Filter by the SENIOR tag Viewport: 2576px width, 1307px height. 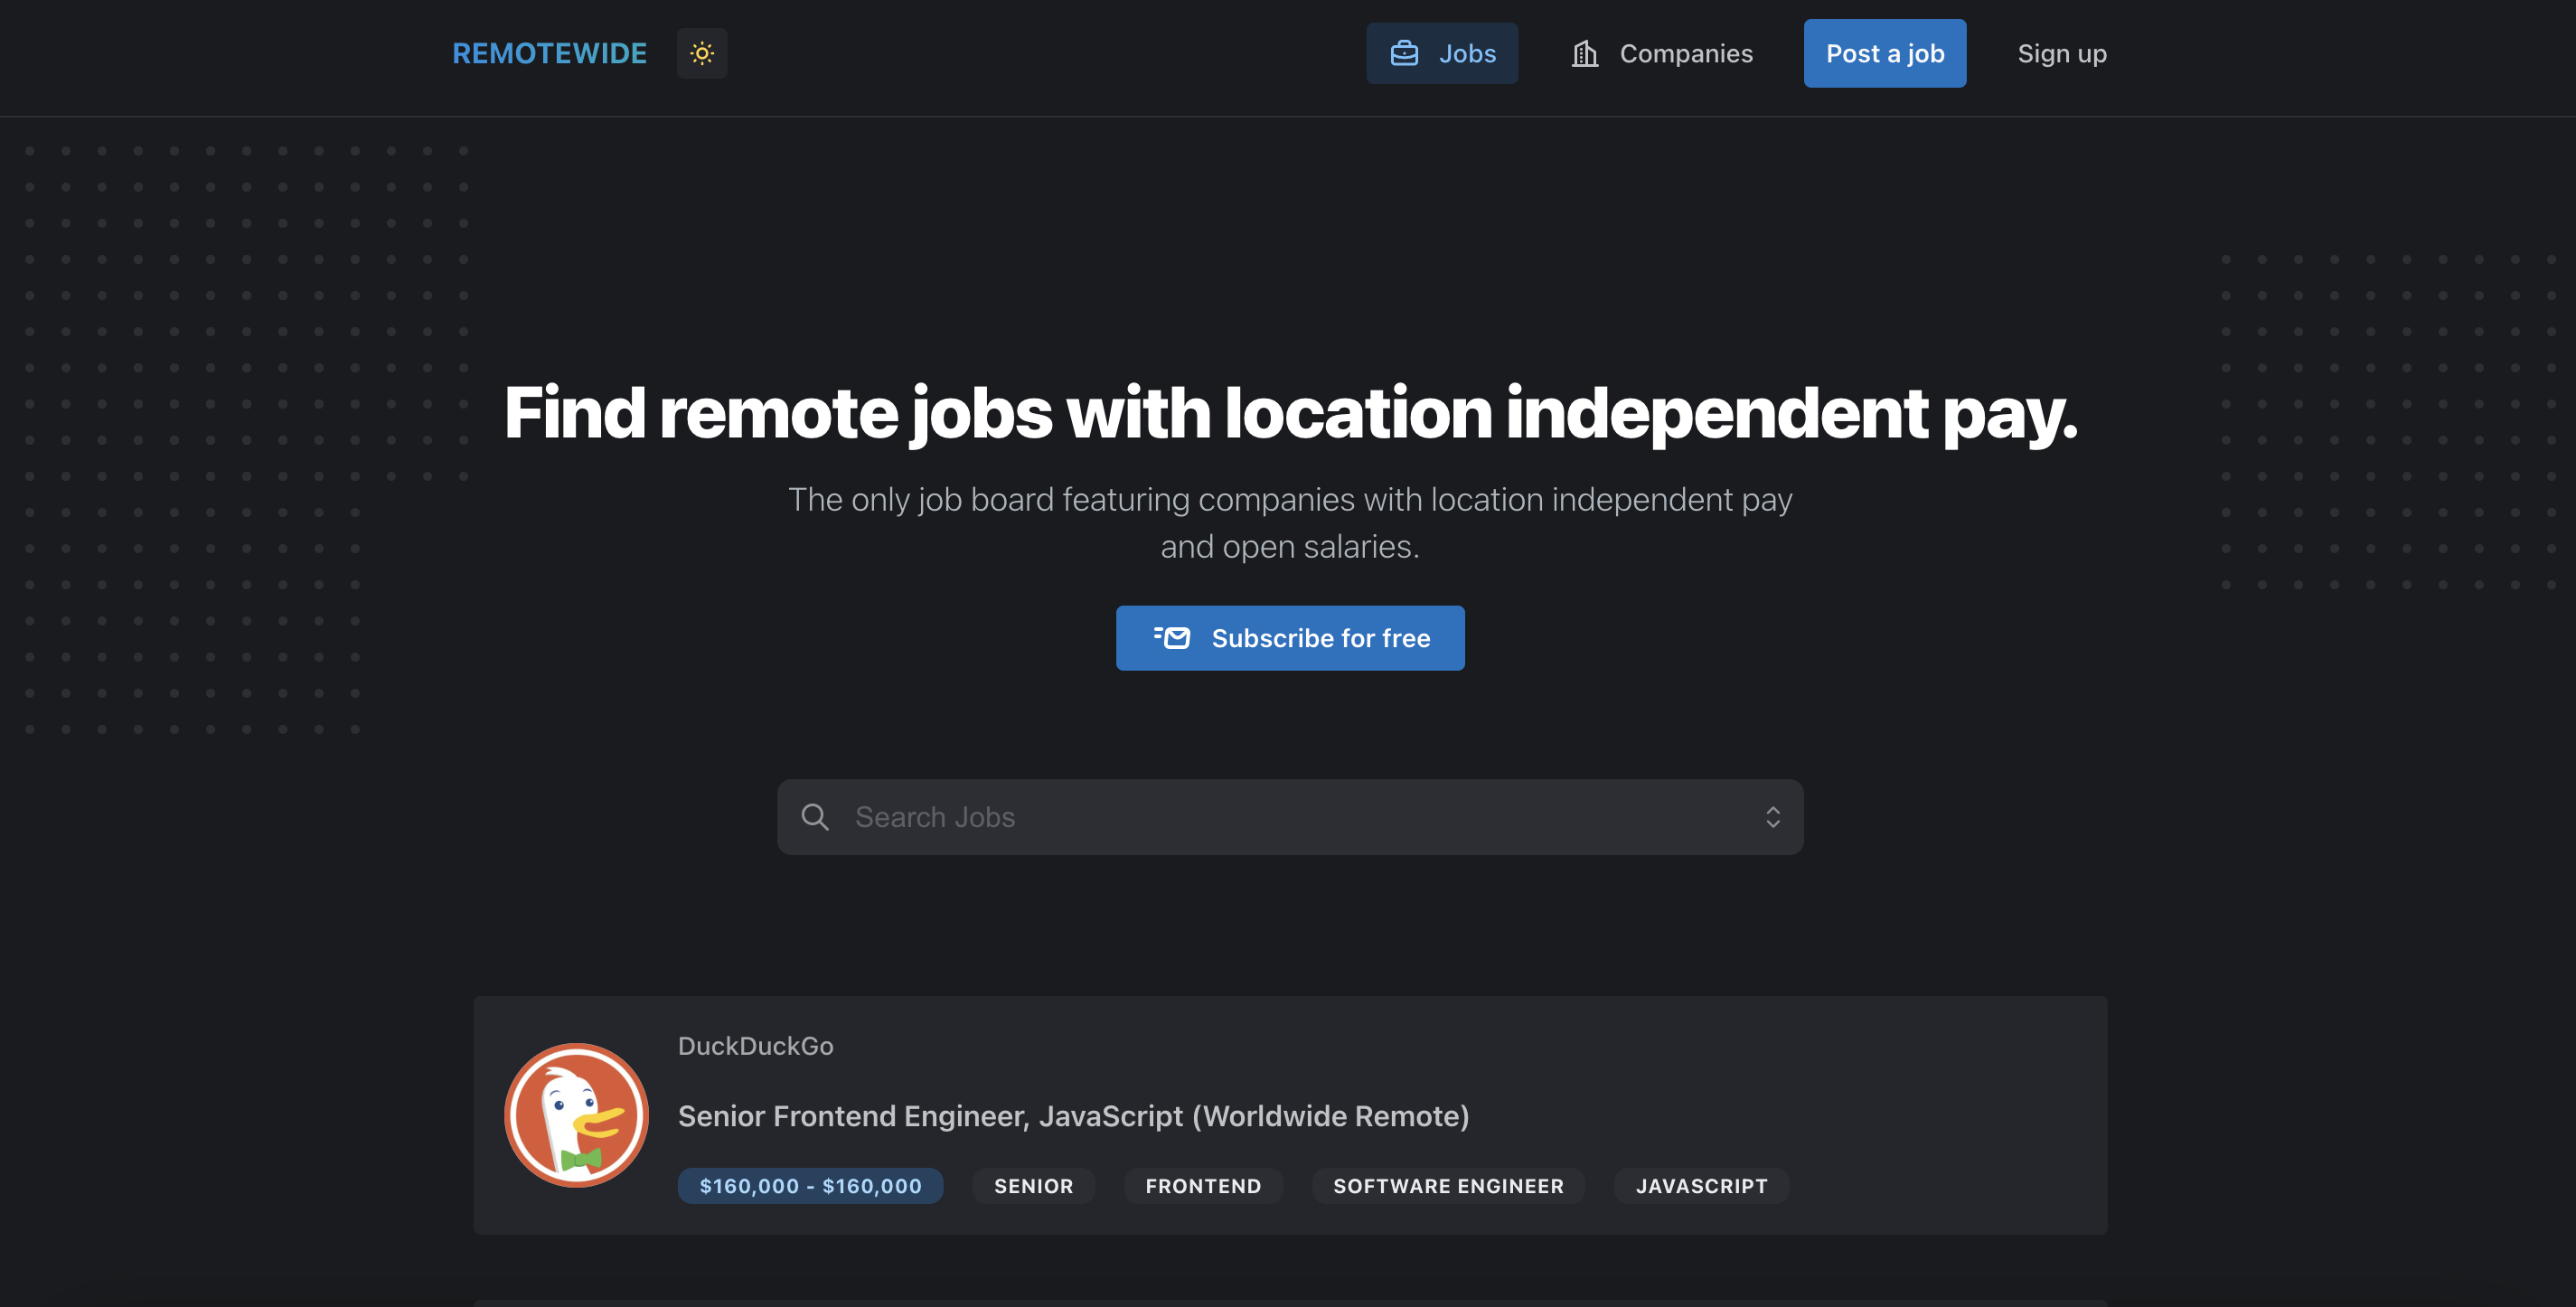[x=1033, y=1186]
